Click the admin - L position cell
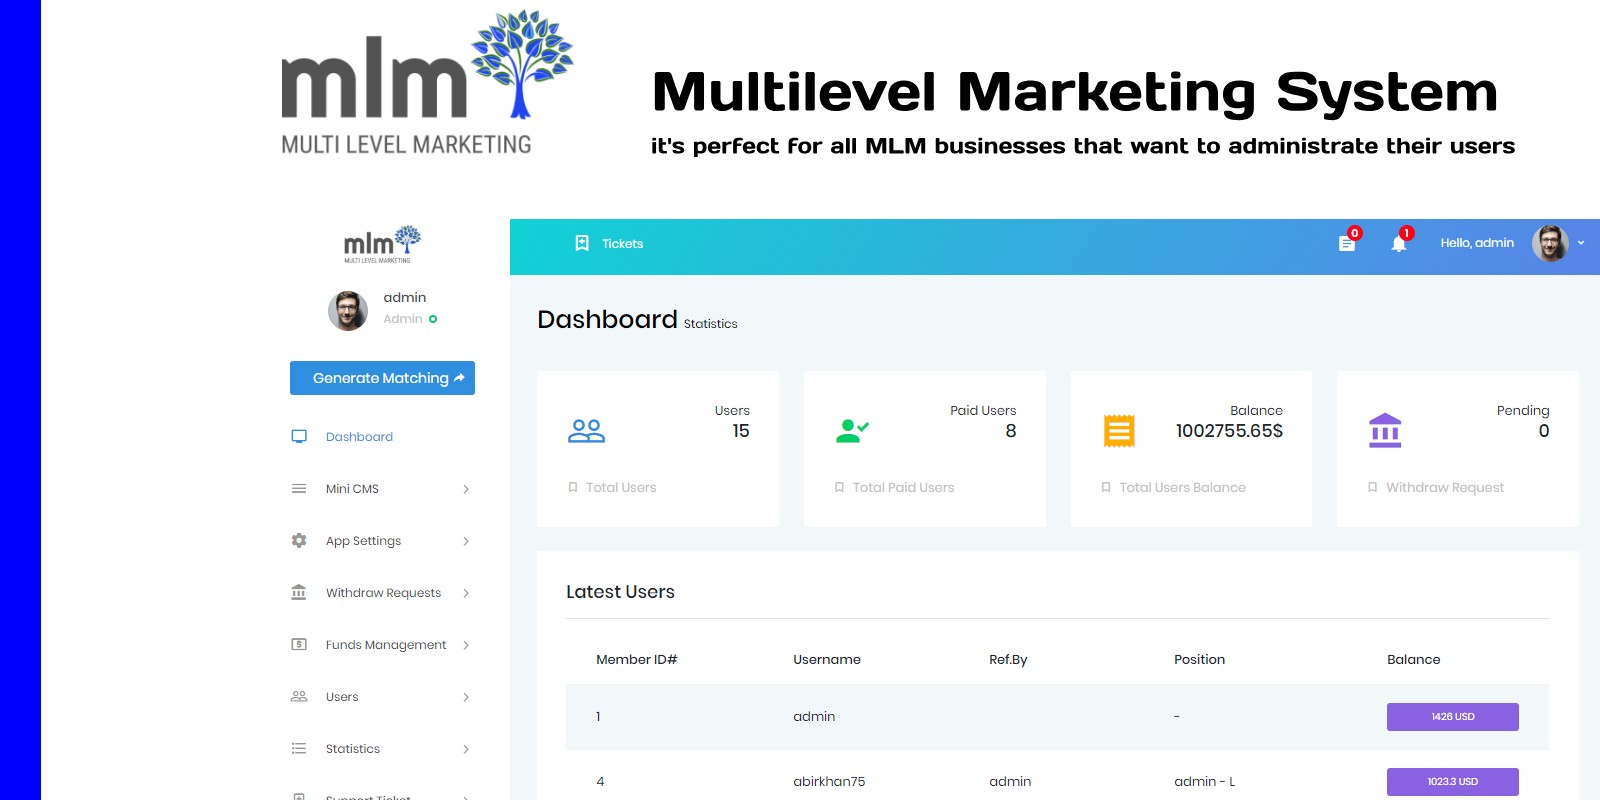The image size is (1600, 800). click(1204, 782)
